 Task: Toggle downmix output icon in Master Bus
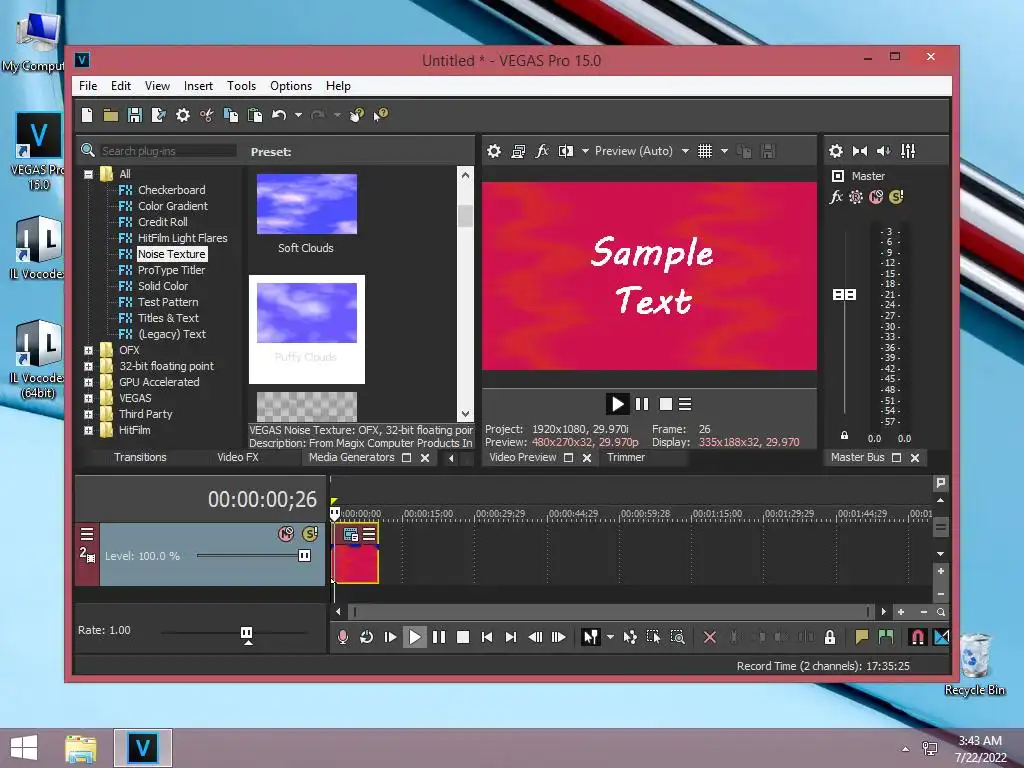860,152
